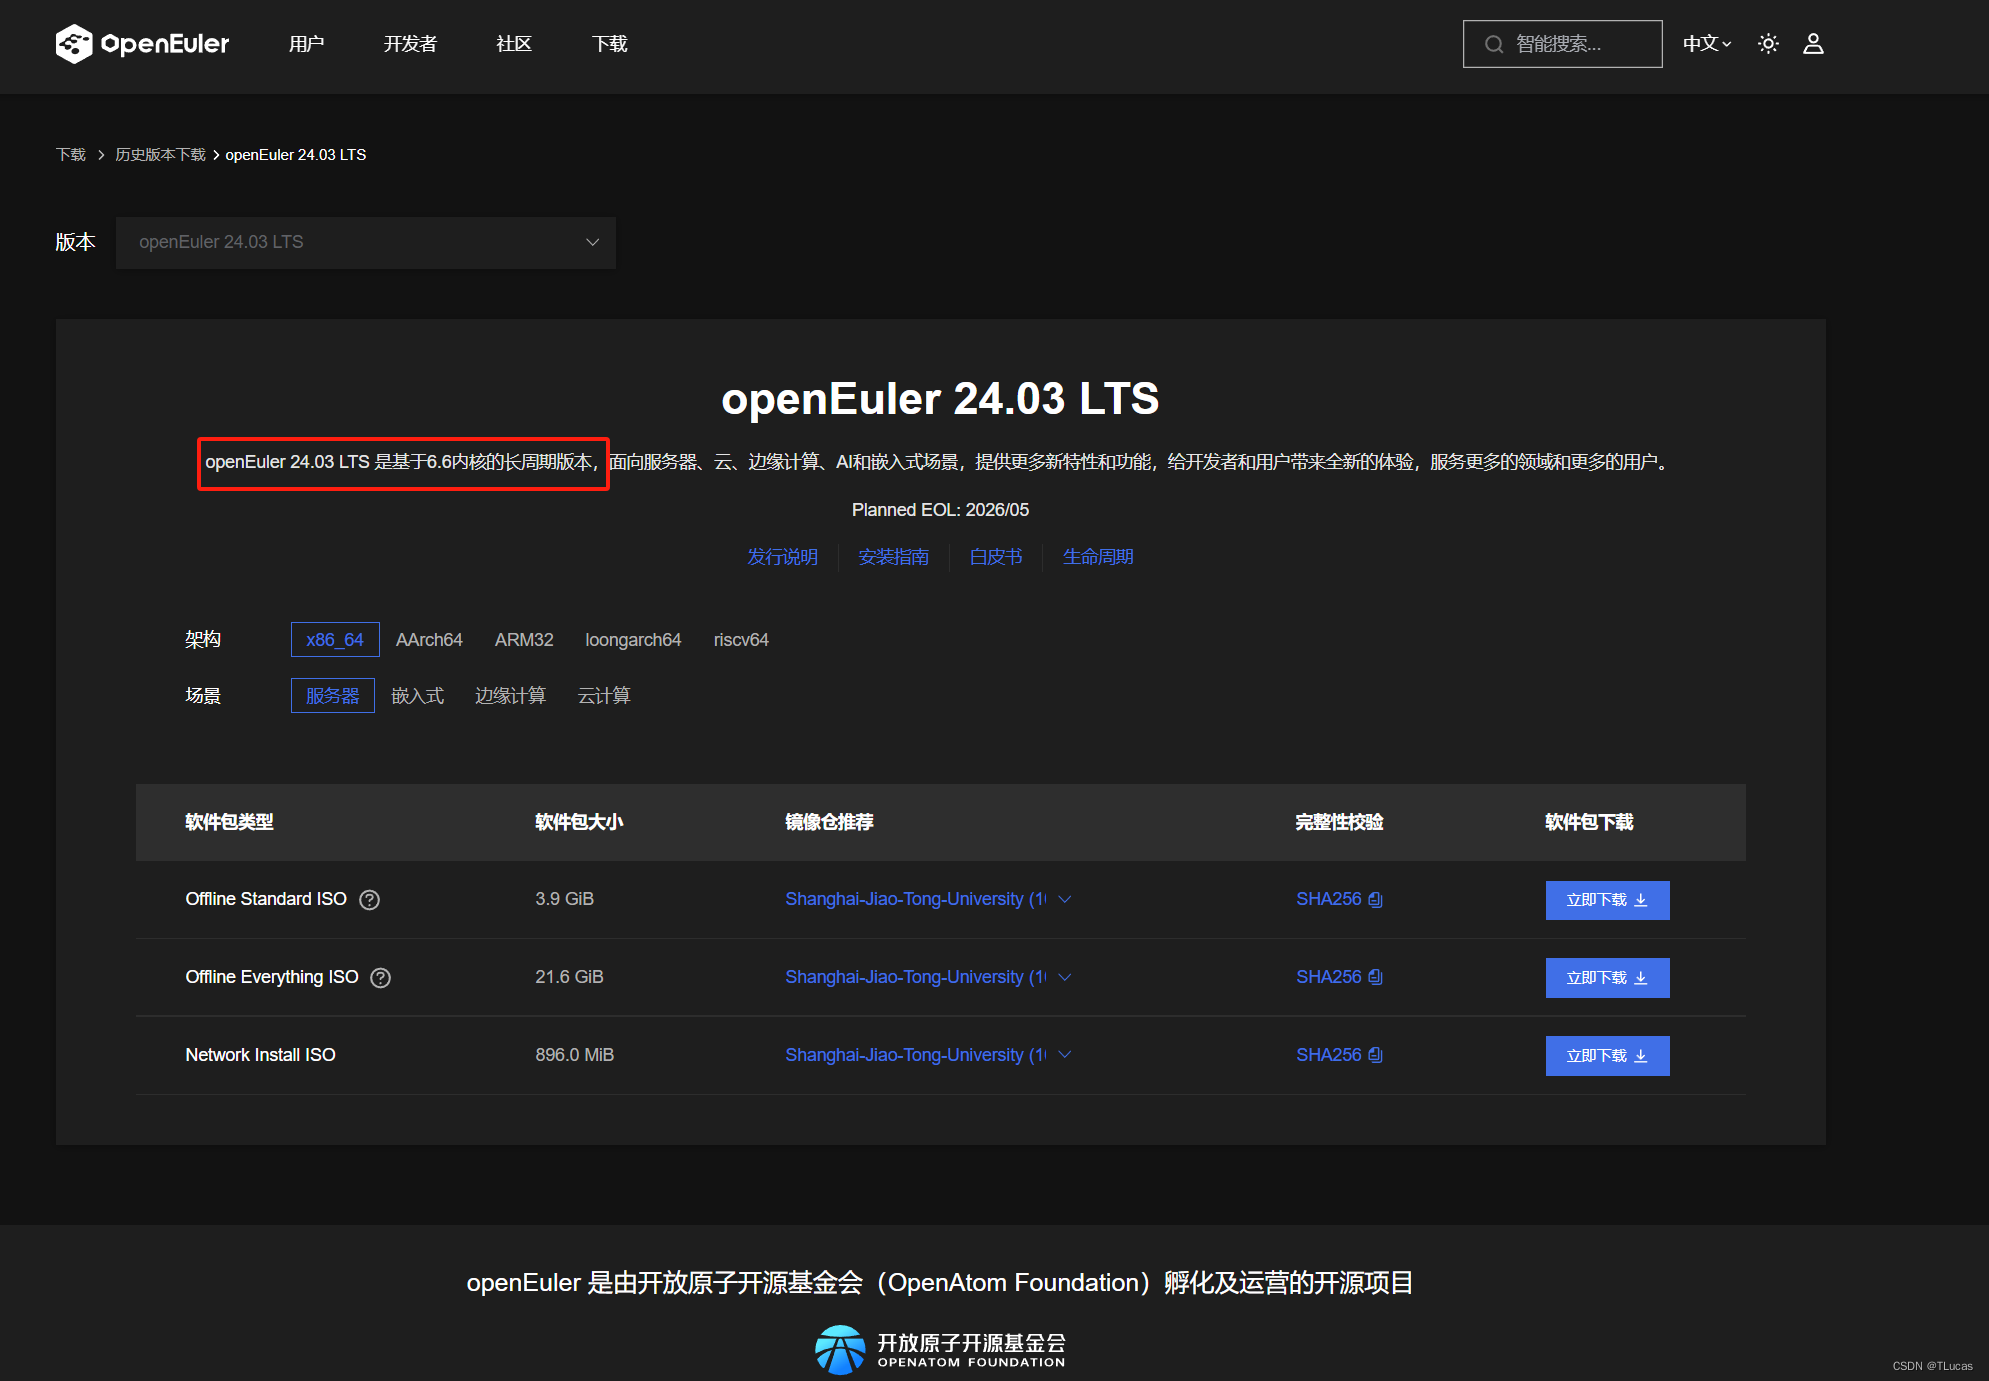Expand mirror list for Offline Everything ISO
The width and height of the screenshot is (1989, 1381).
1065,977
